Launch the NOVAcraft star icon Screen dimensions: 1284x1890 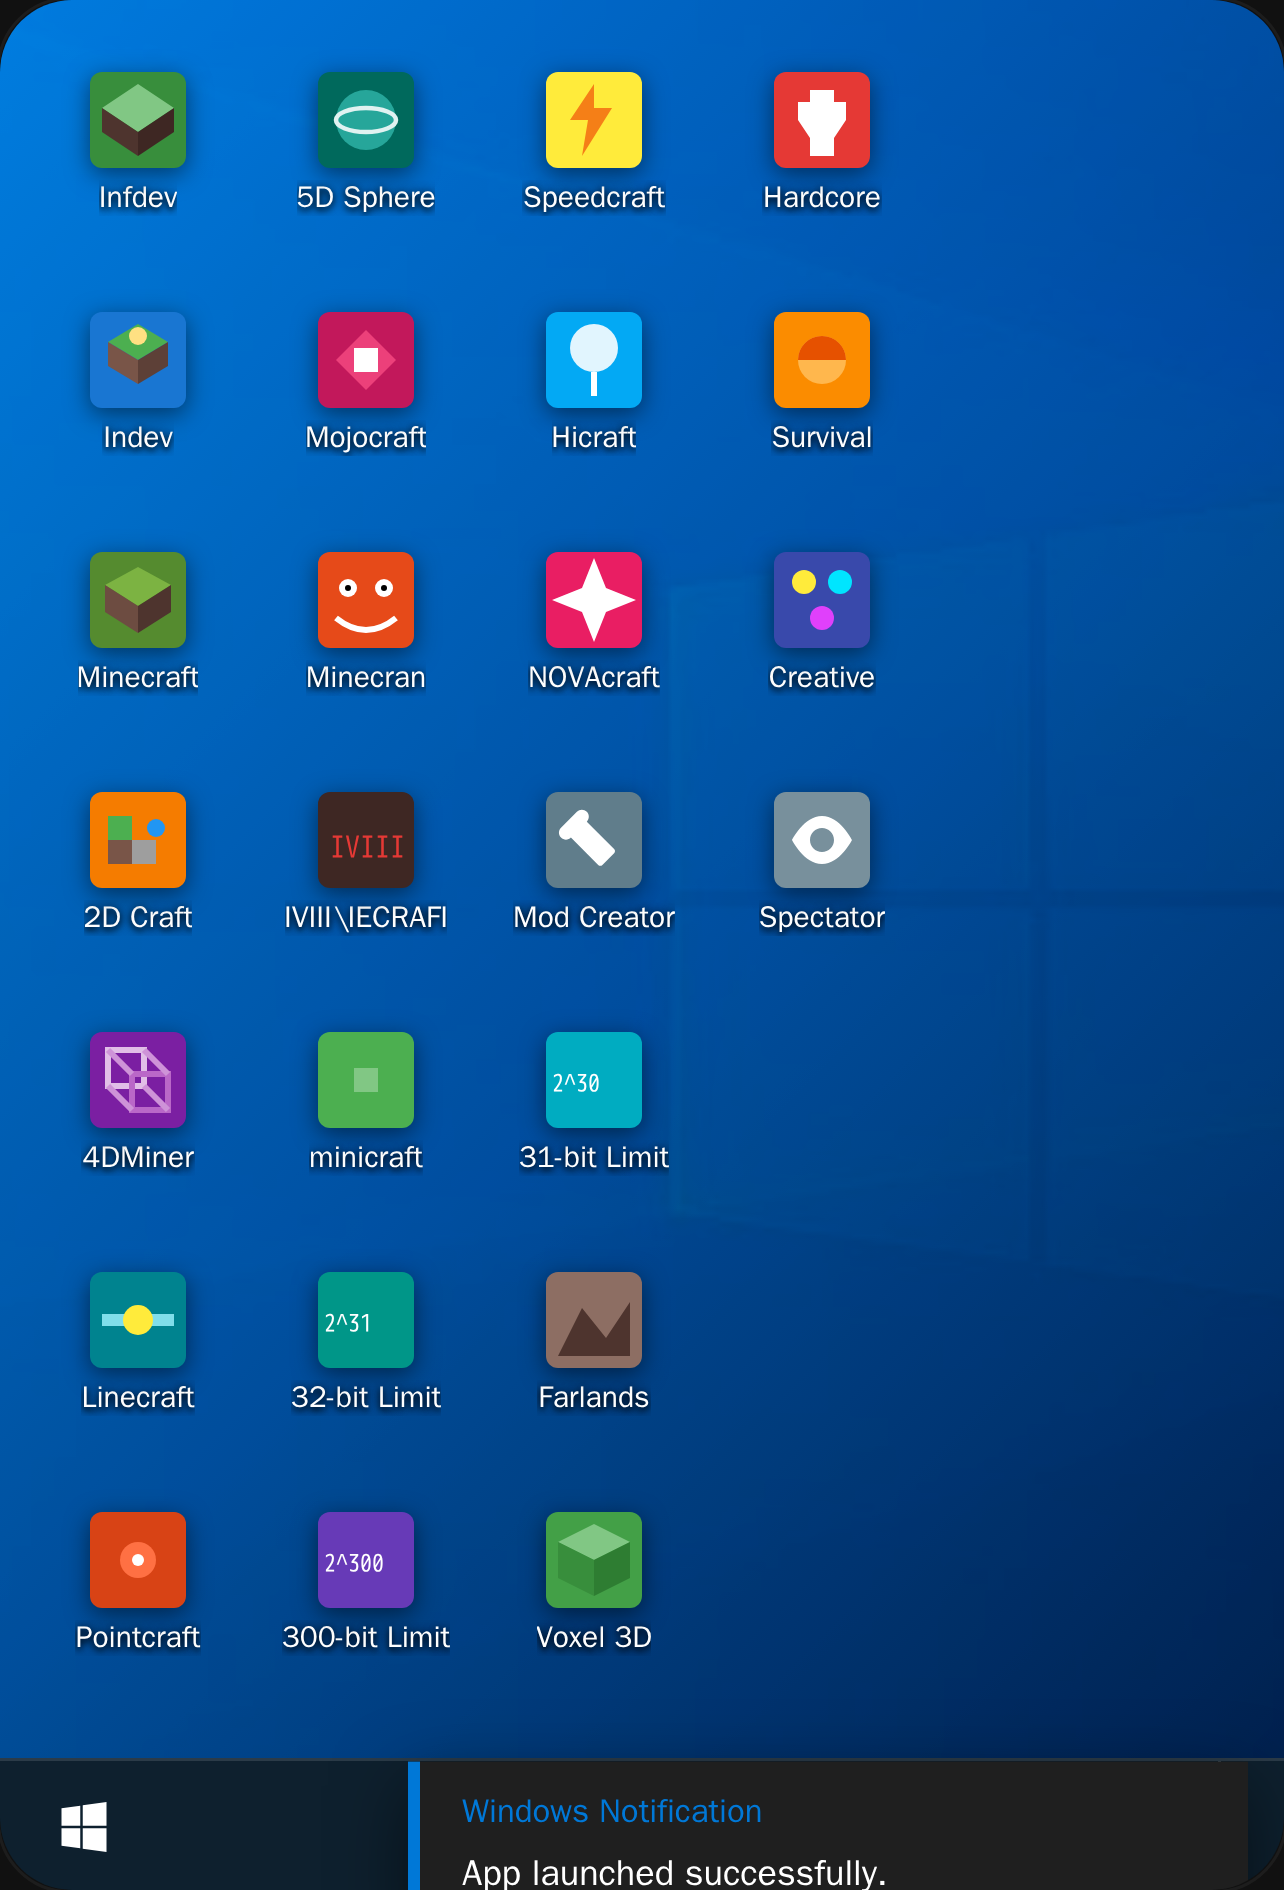pyautogui.click(x=594, y=600)
